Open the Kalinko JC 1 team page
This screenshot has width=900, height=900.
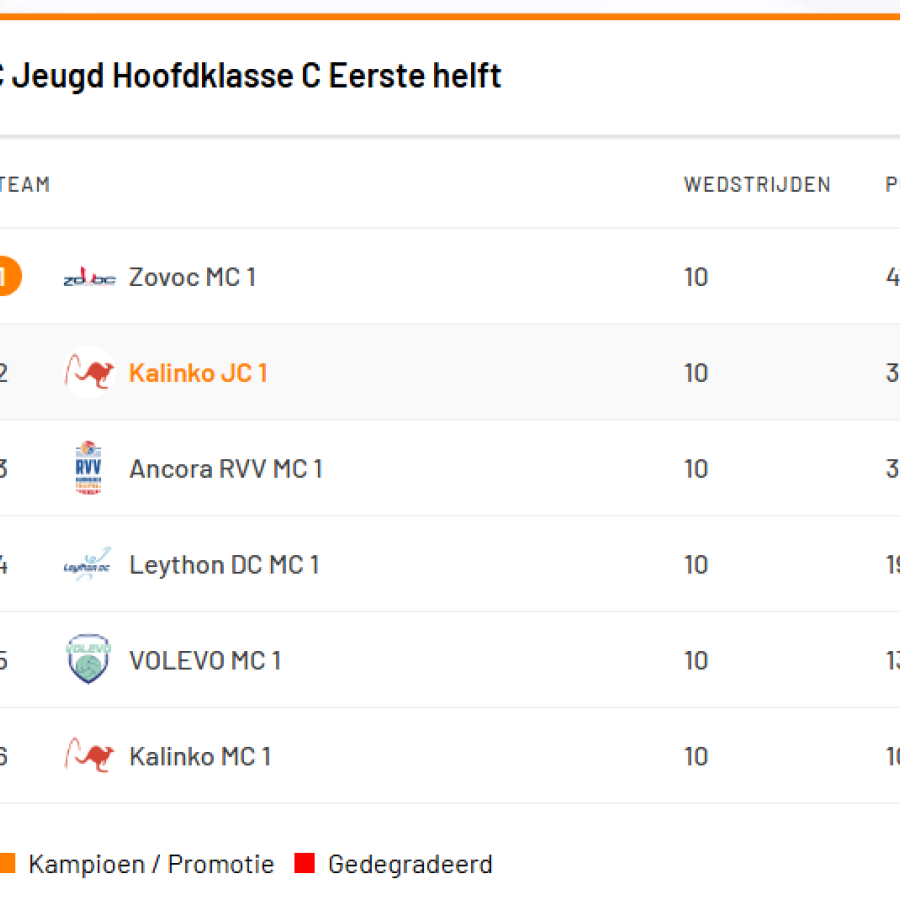[198, 372]
